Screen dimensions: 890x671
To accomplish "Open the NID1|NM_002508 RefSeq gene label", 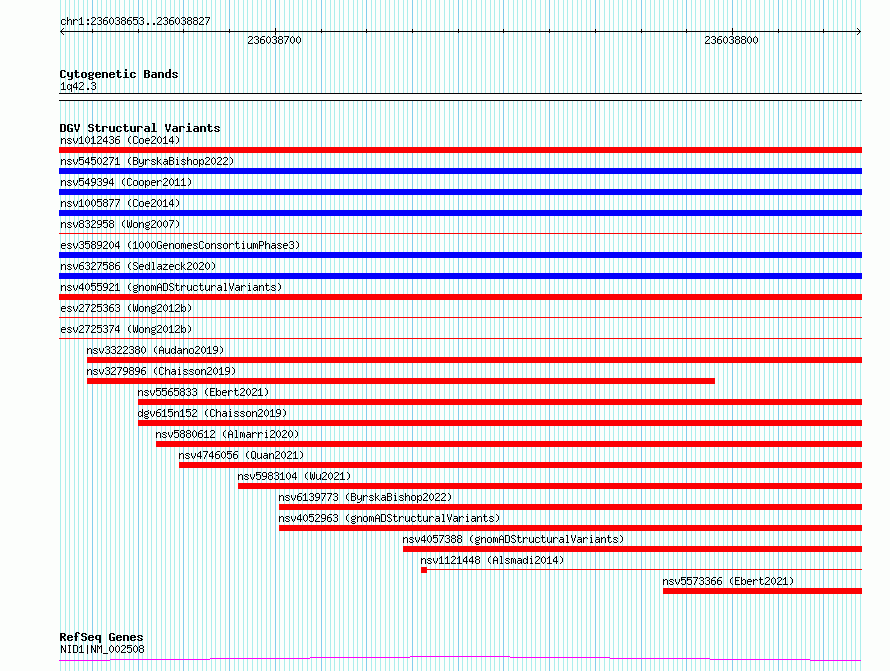I will click(102, 649).
